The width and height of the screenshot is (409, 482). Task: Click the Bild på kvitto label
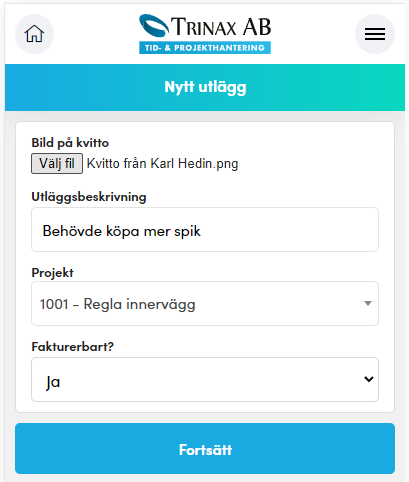(x=70, y=143)
